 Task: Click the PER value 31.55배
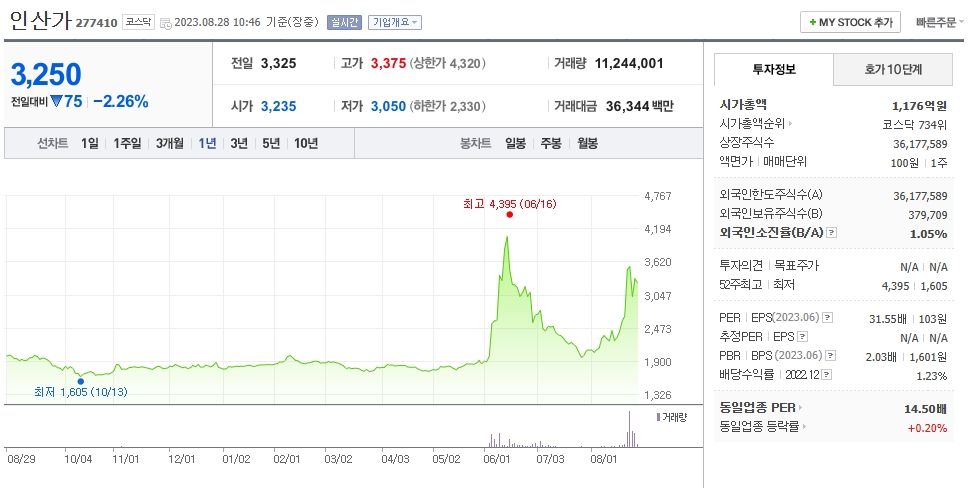[888, 319]
